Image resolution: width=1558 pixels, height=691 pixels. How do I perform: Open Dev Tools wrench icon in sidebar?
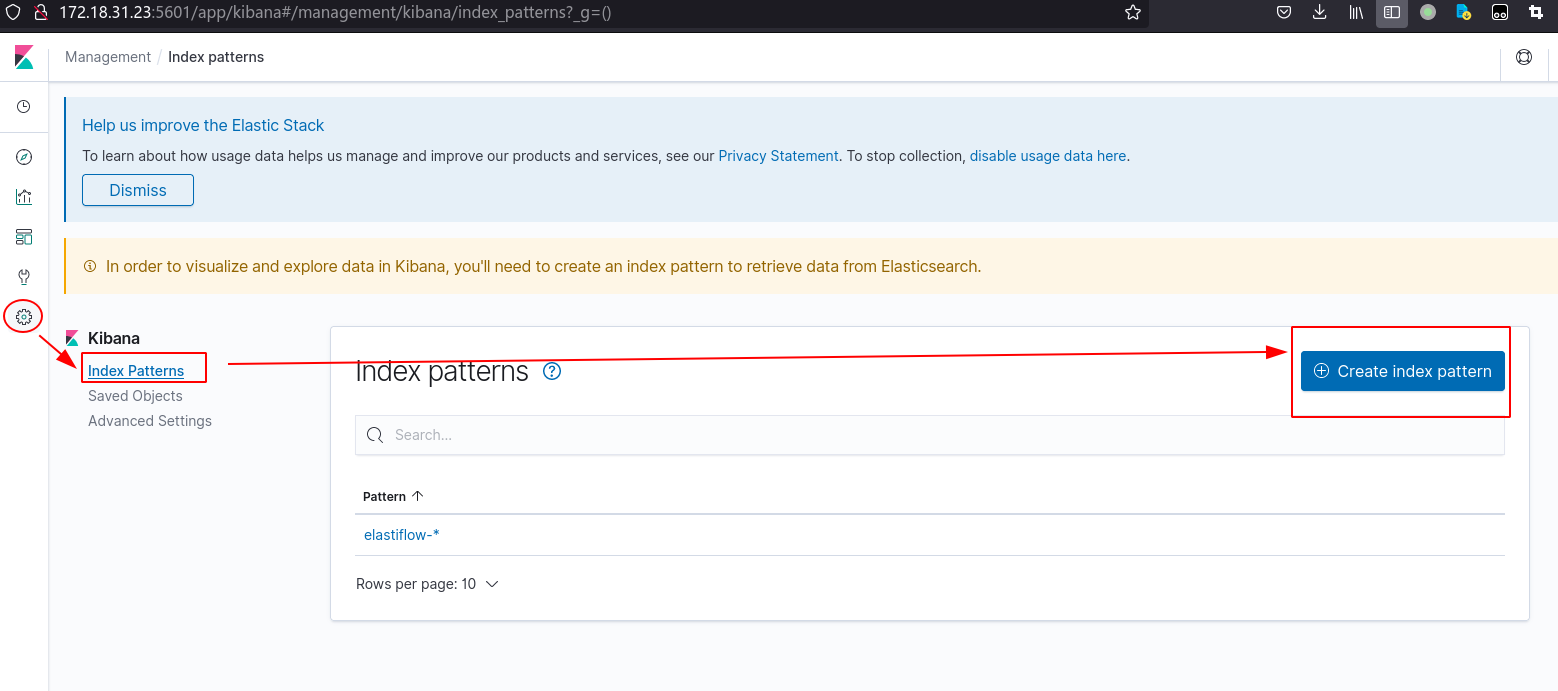pos(24,277)
